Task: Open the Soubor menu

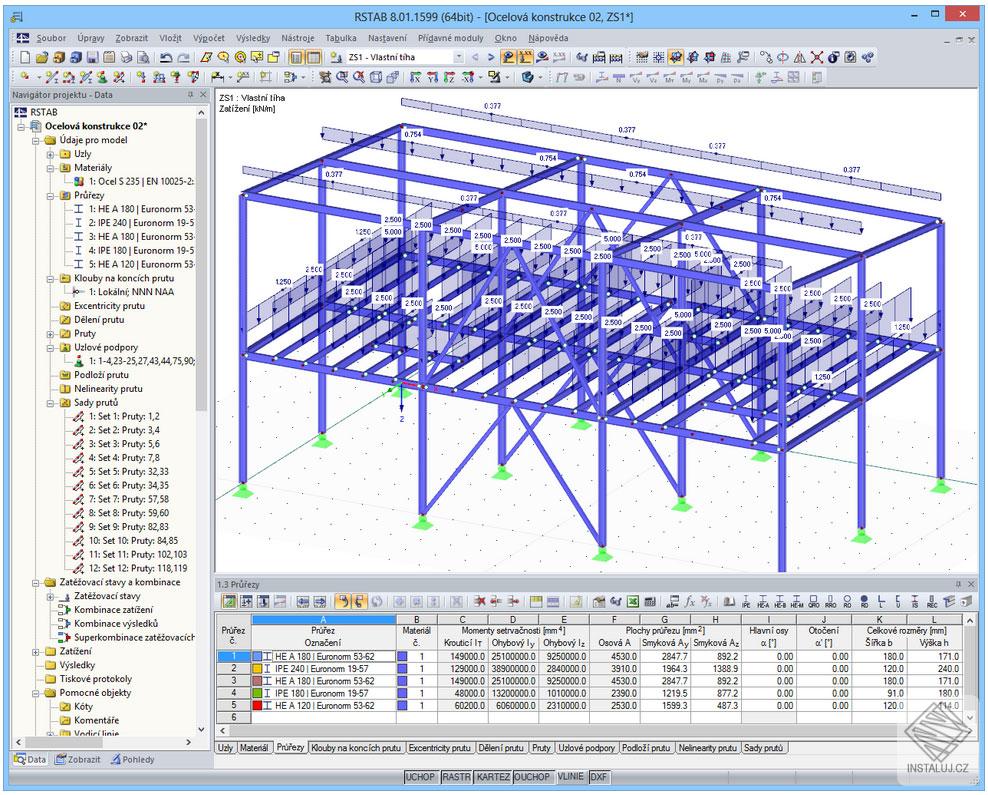Action: 51,38
